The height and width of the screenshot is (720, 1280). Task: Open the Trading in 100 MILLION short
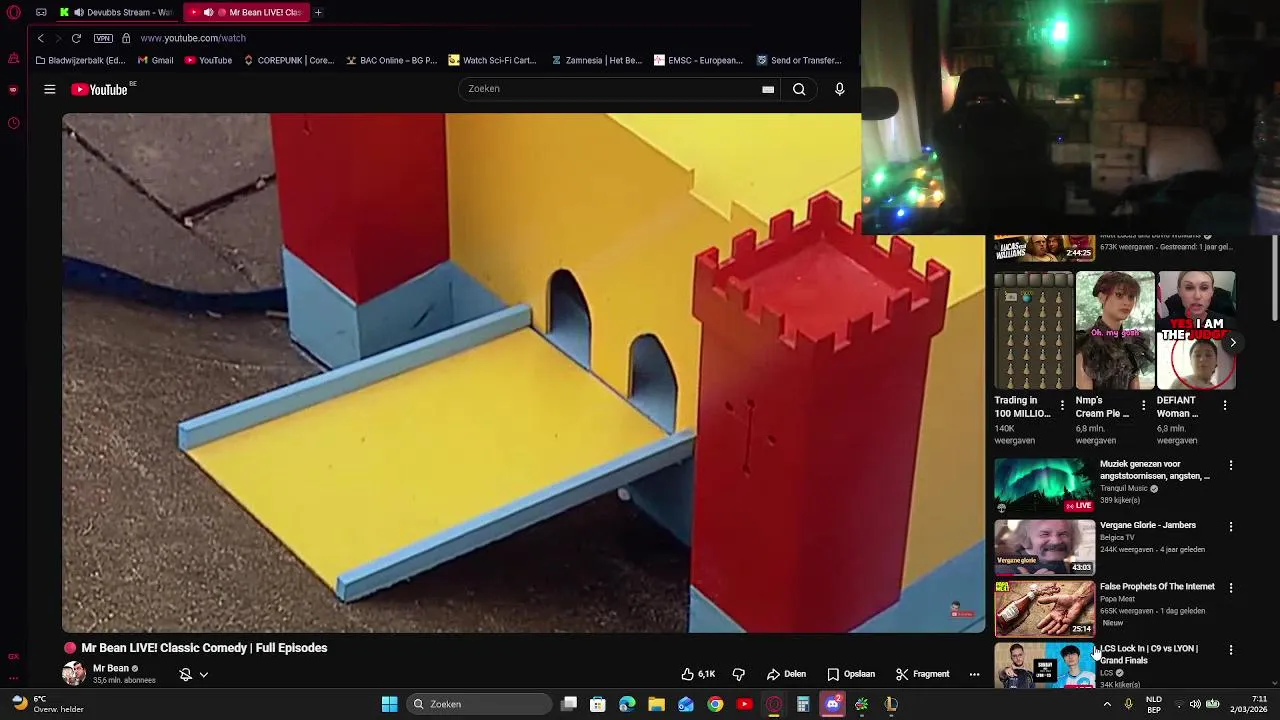tap(1034, 330)
